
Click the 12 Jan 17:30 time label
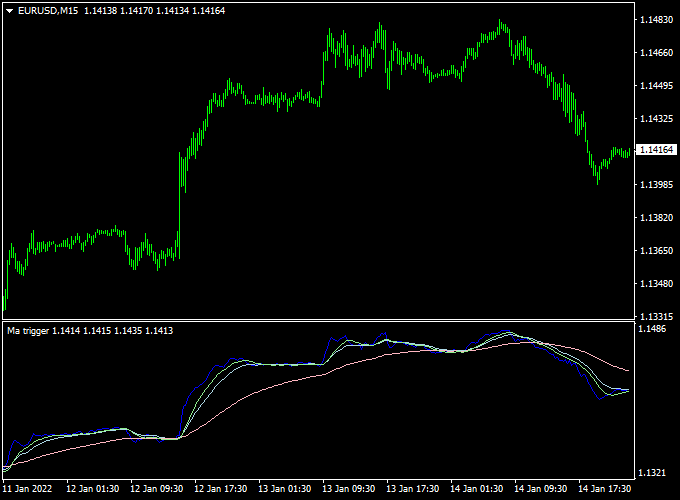coord(221,489)
